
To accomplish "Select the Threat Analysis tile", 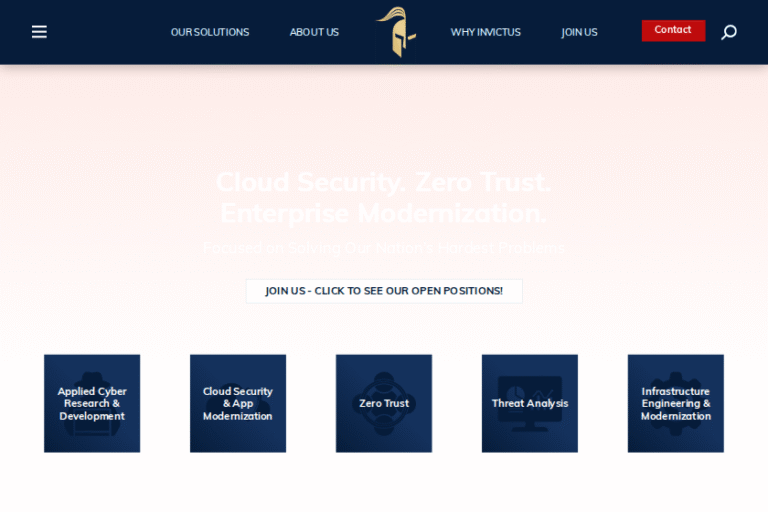I will point(530,403).
